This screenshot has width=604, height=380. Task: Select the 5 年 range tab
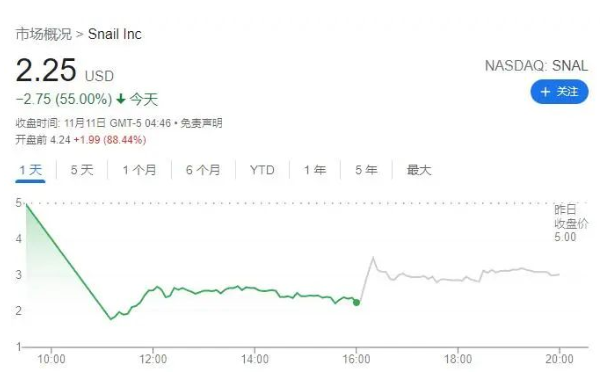click(x=366, y=170)
